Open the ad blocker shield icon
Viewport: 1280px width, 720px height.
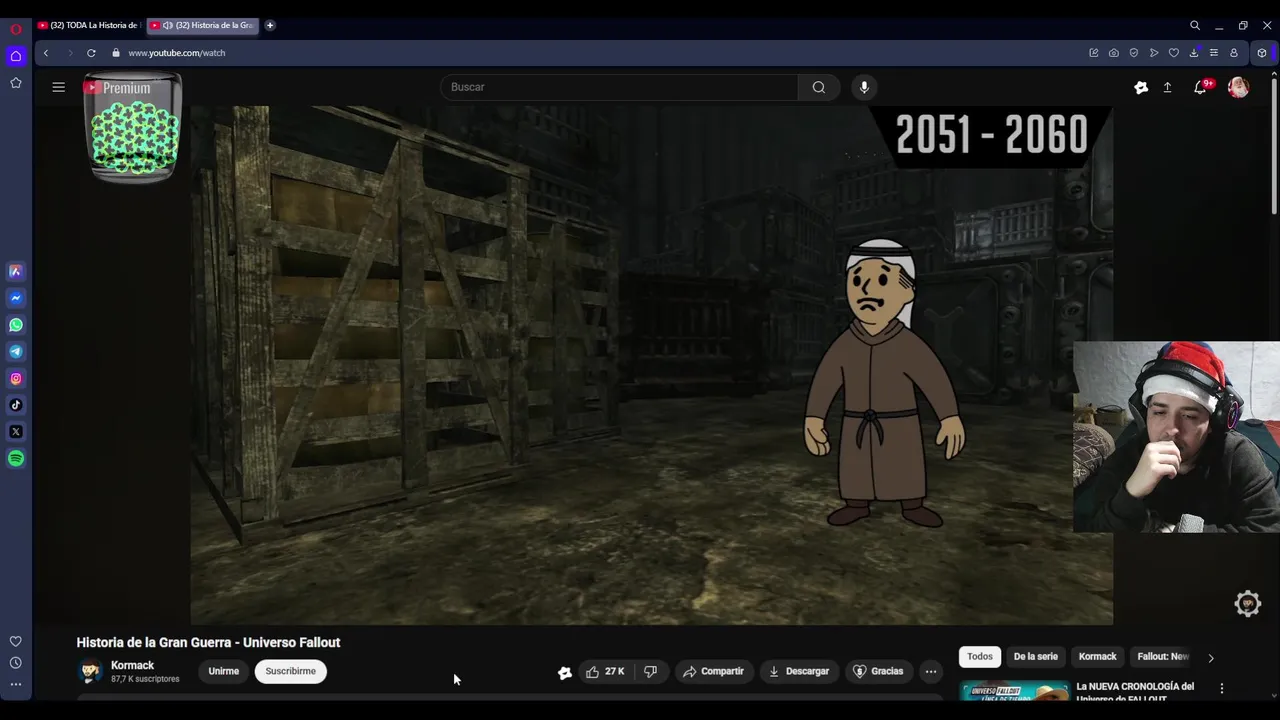click(1134, 53)
